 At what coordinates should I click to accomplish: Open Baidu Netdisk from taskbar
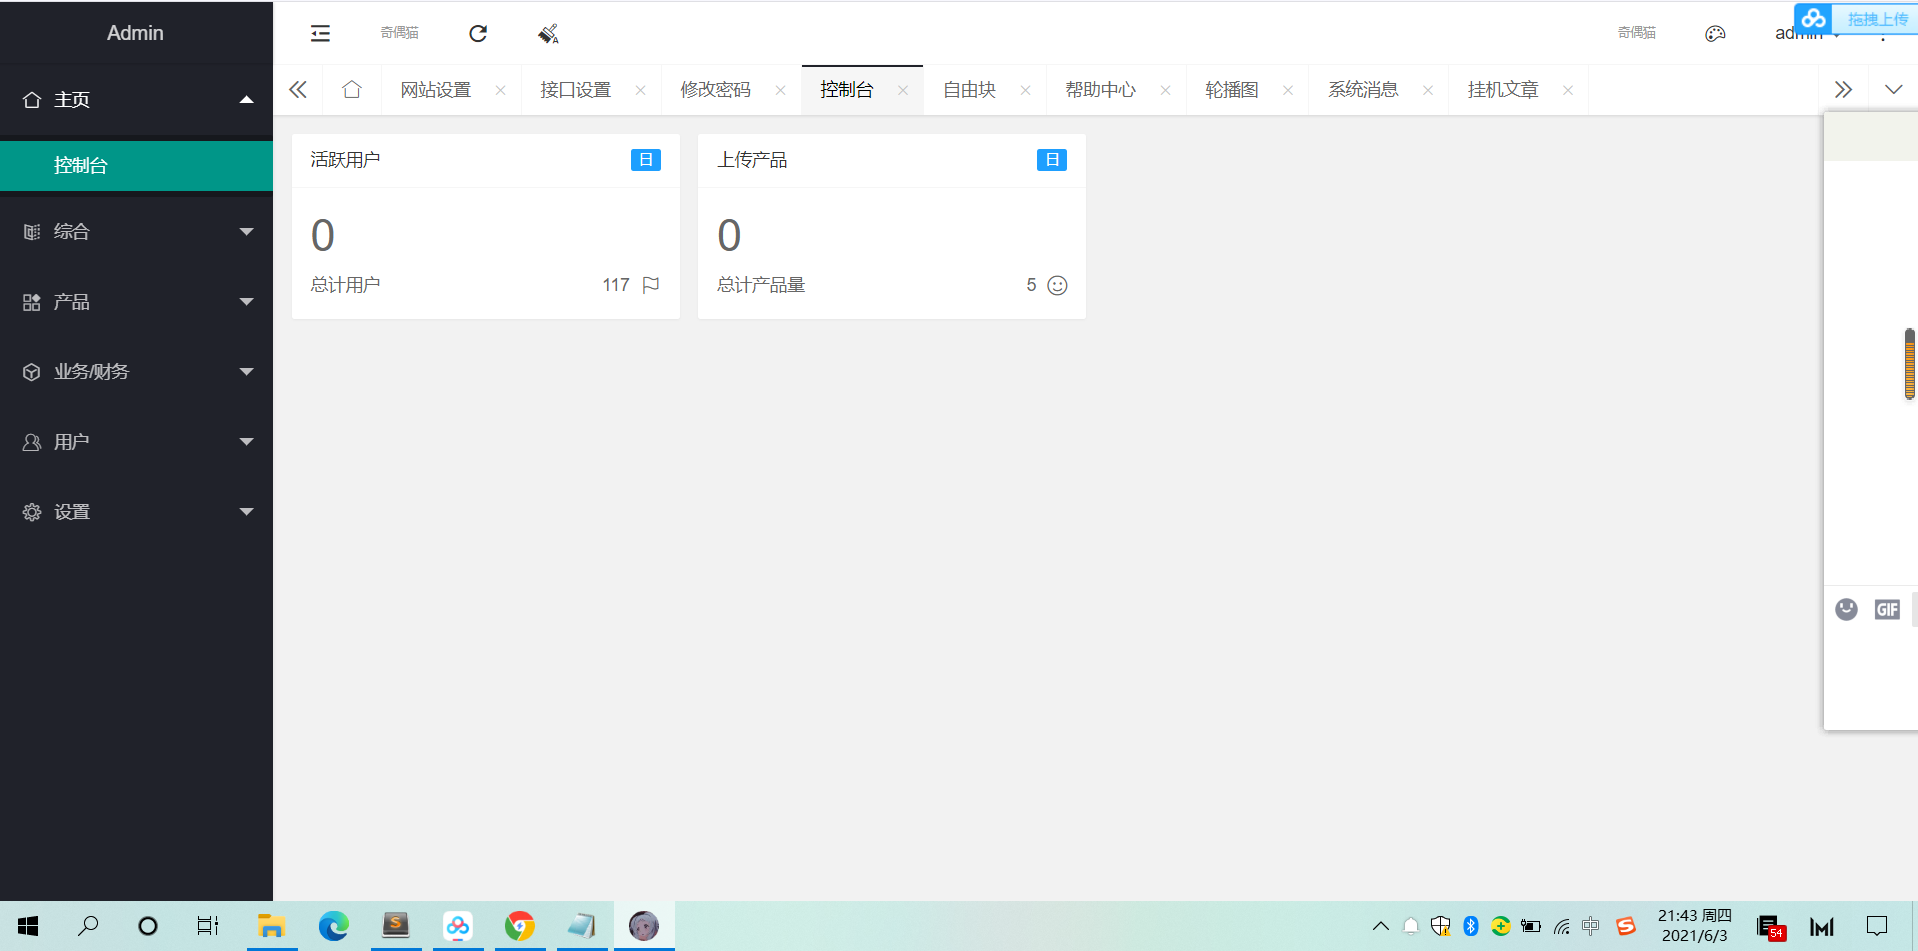tap(458, 926)
